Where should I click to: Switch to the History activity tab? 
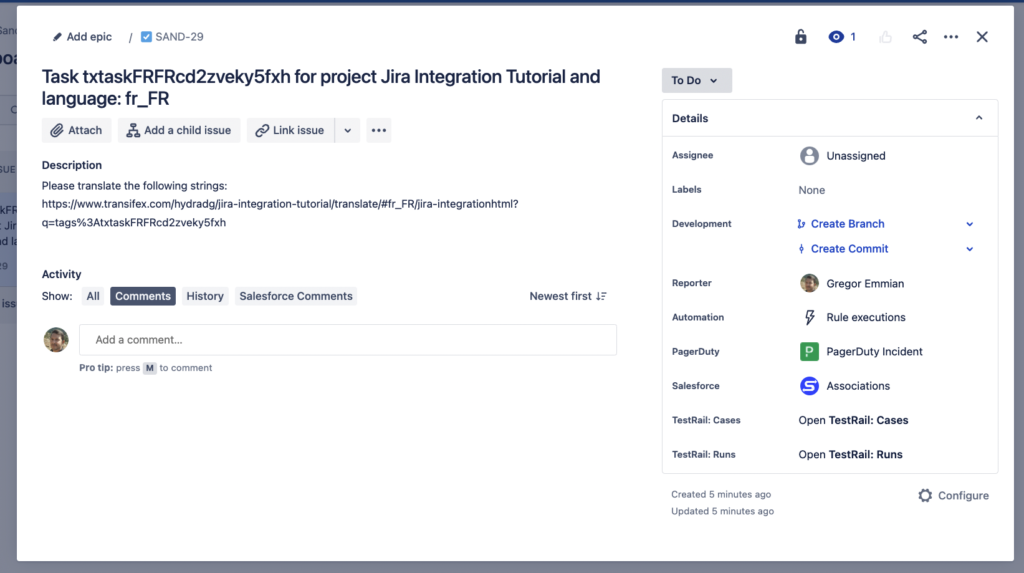point(205,296)
